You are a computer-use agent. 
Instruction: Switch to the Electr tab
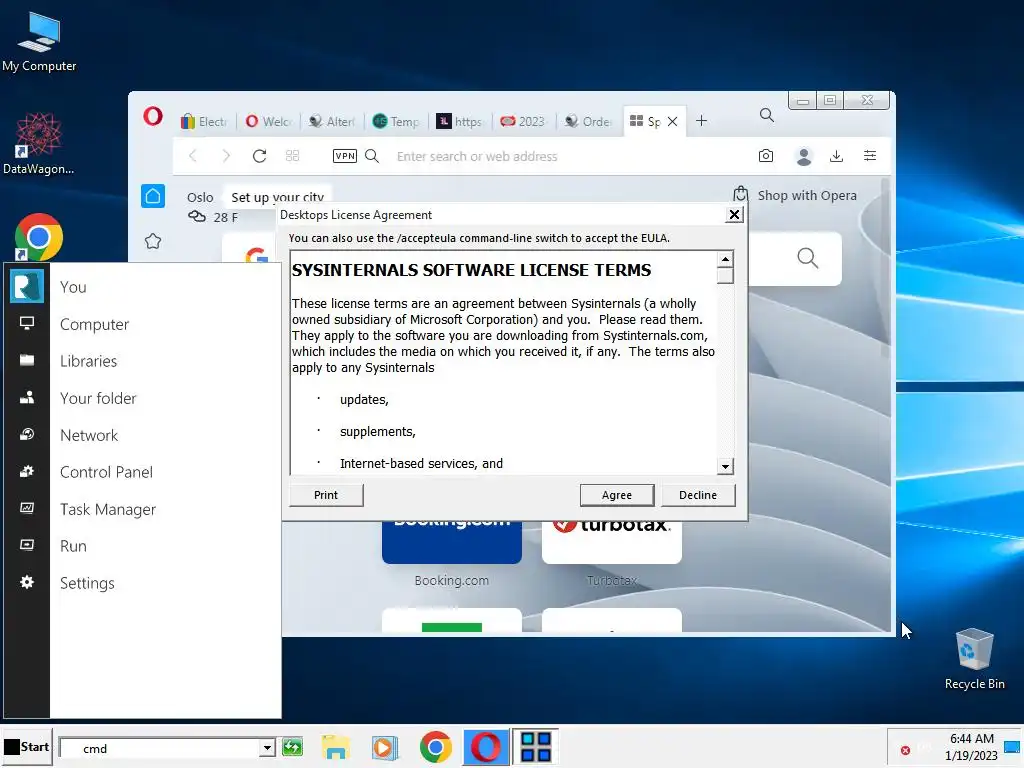[x=204, y=121]
